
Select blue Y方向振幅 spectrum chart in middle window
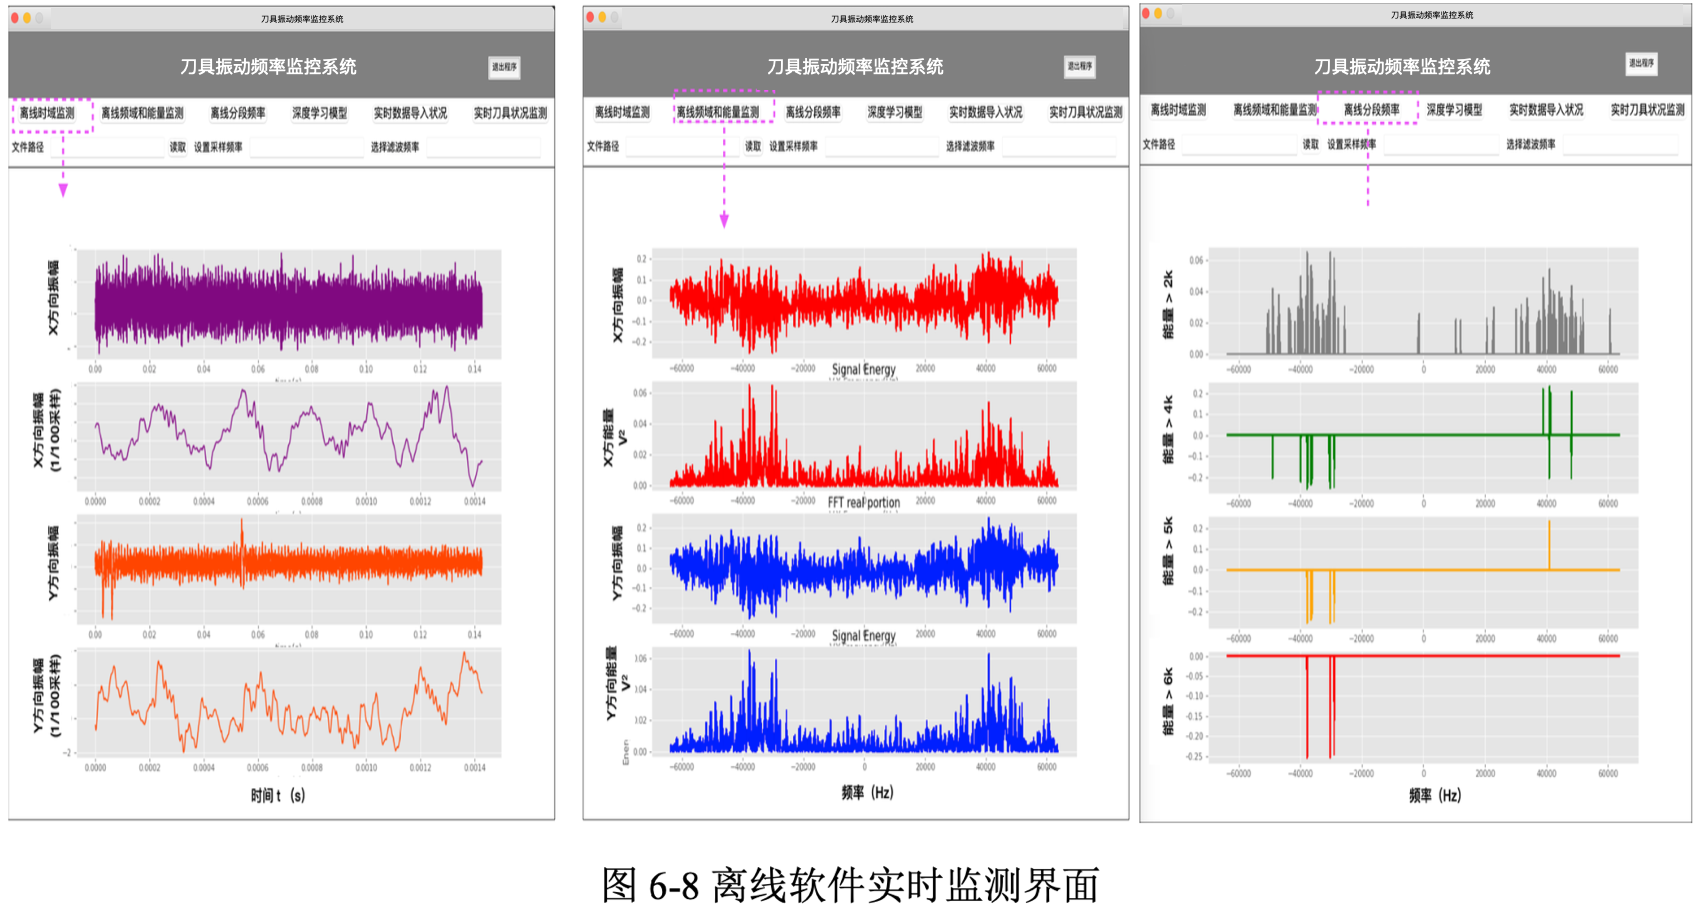(x=865, y=568)
